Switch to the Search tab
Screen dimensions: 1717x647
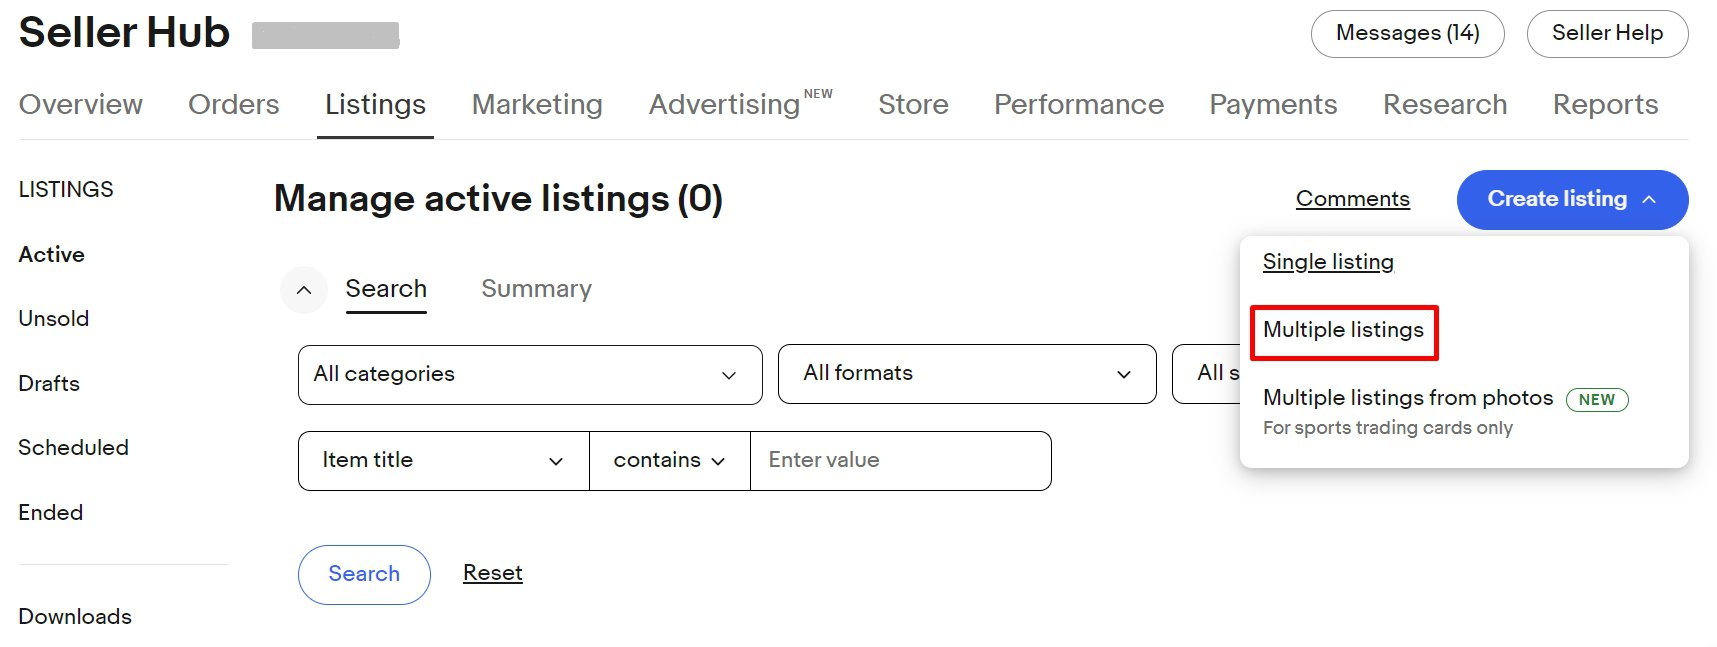point(386,288)
